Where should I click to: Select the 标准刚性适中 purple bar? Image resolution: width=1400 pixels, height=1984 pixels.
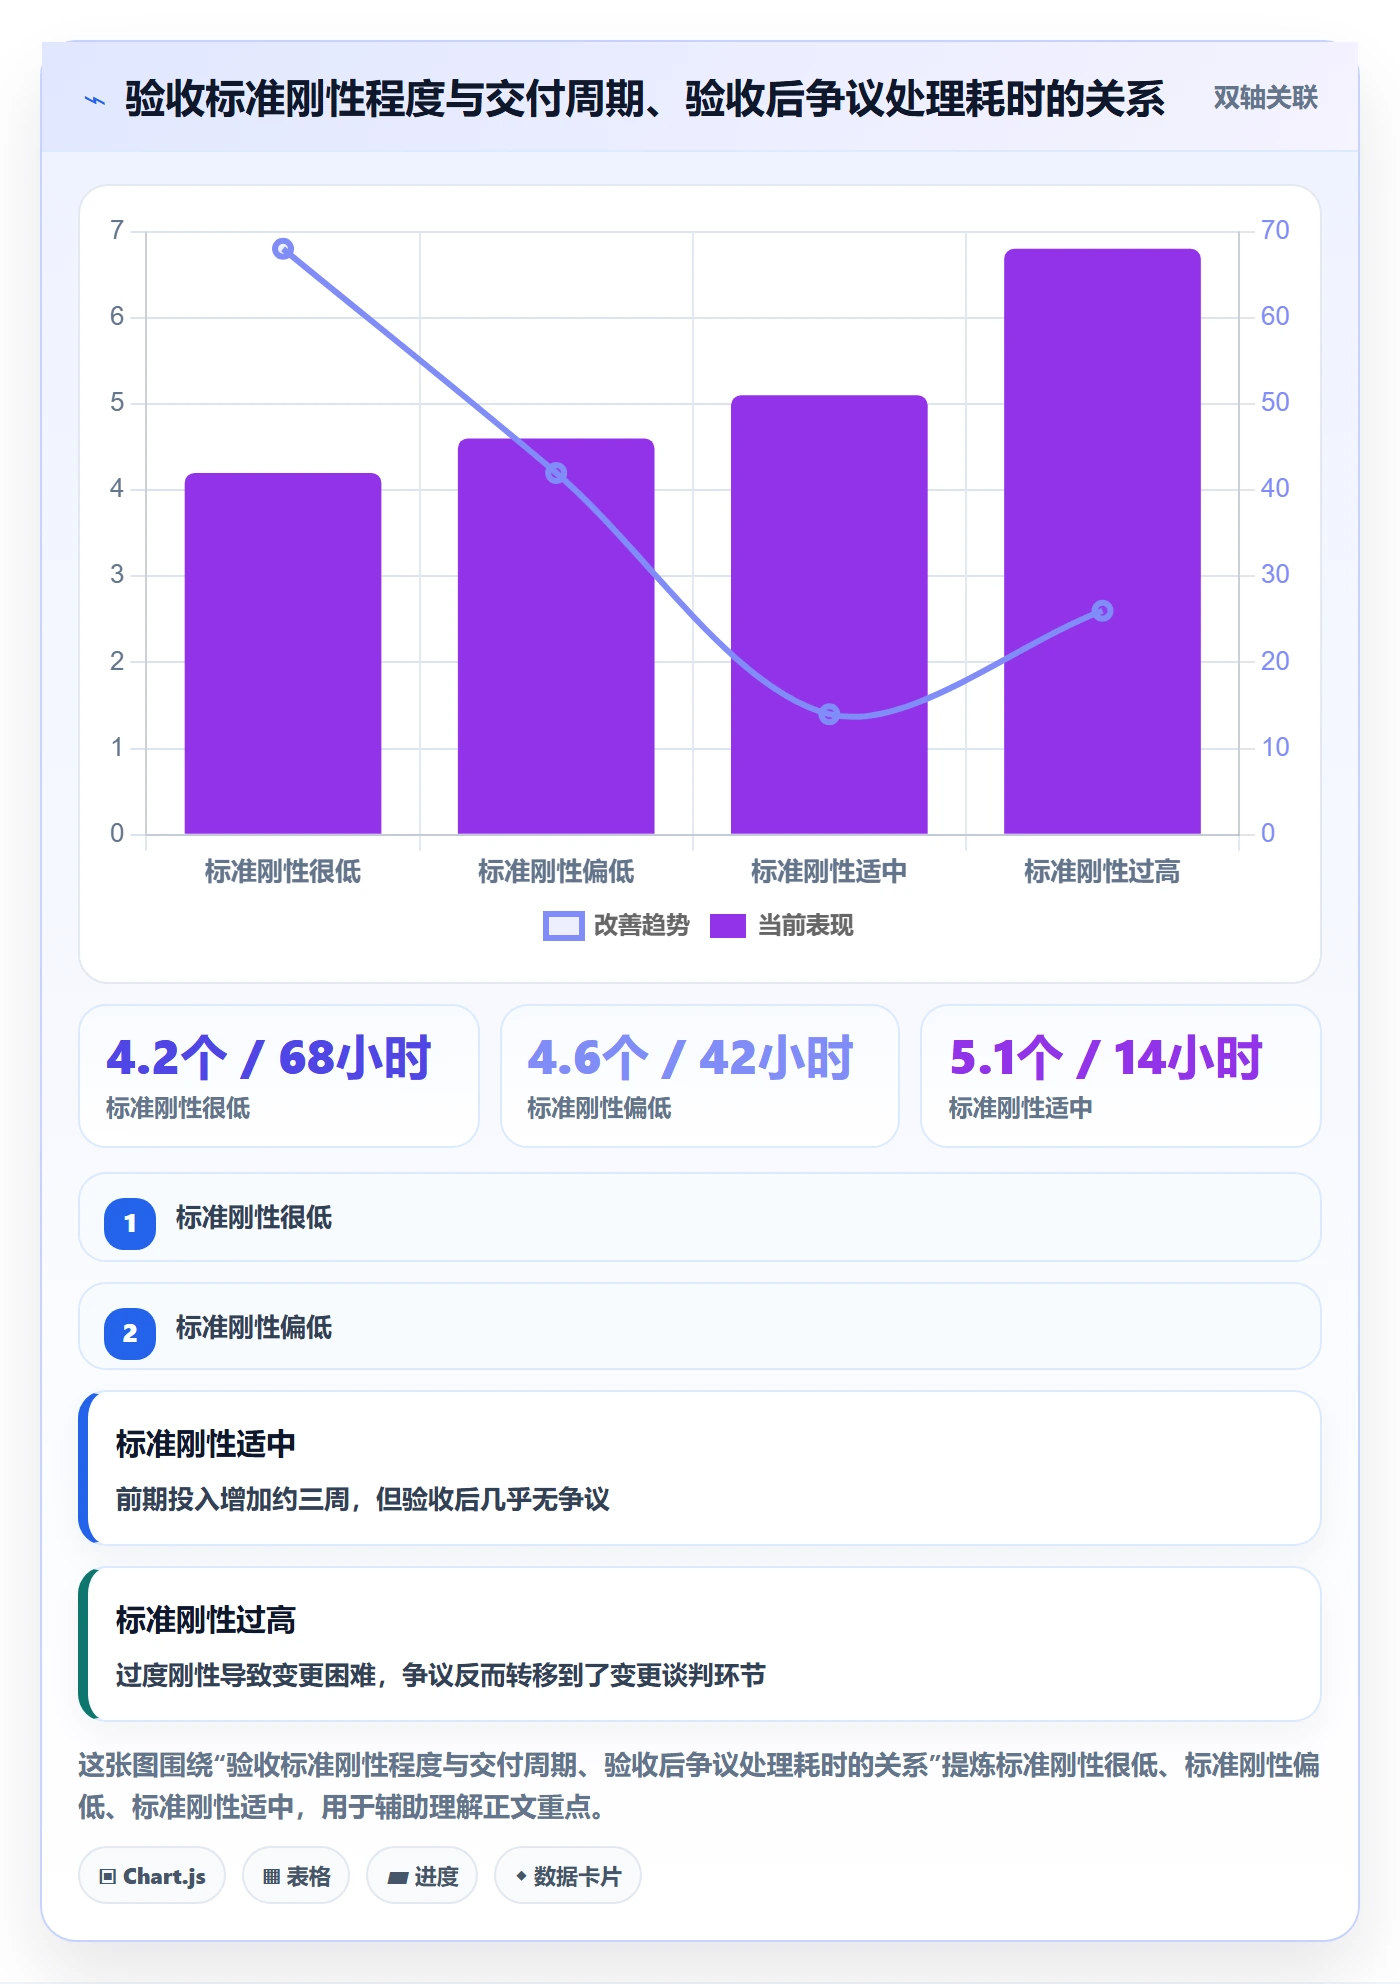(829, 615)
